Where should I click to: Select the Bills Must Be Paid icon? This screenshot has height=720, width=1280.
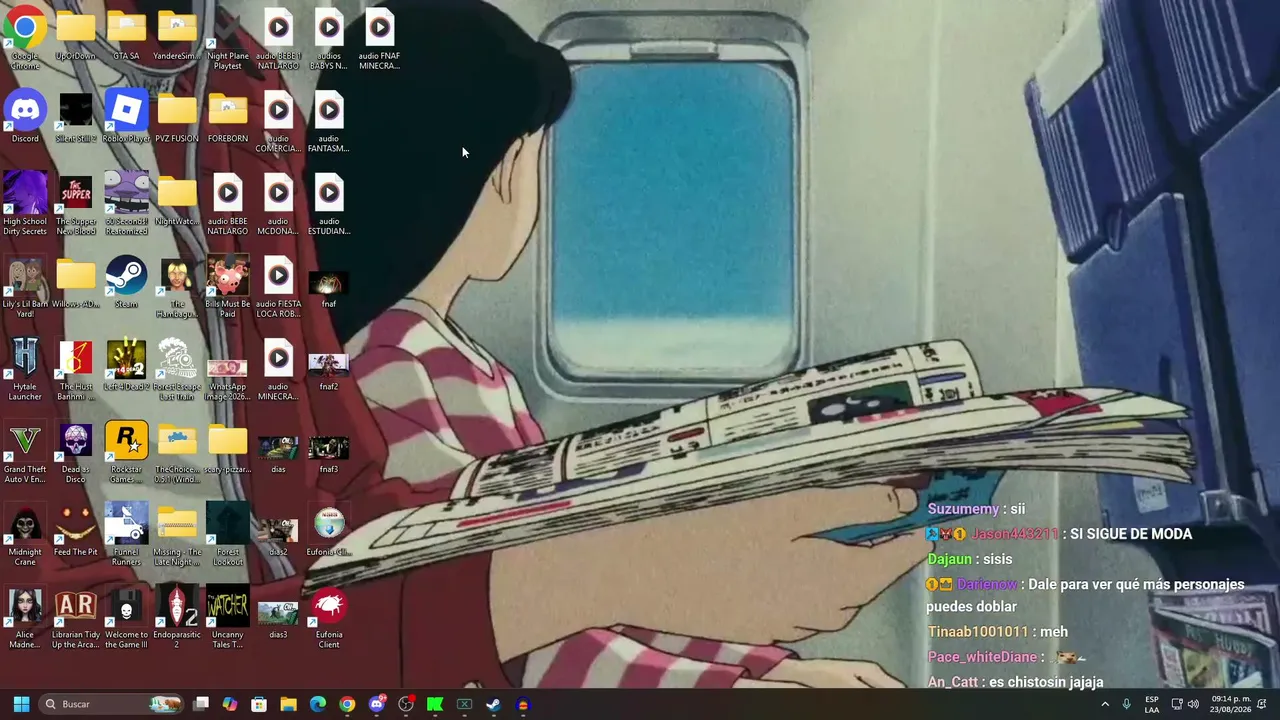(x=228, y=288)
